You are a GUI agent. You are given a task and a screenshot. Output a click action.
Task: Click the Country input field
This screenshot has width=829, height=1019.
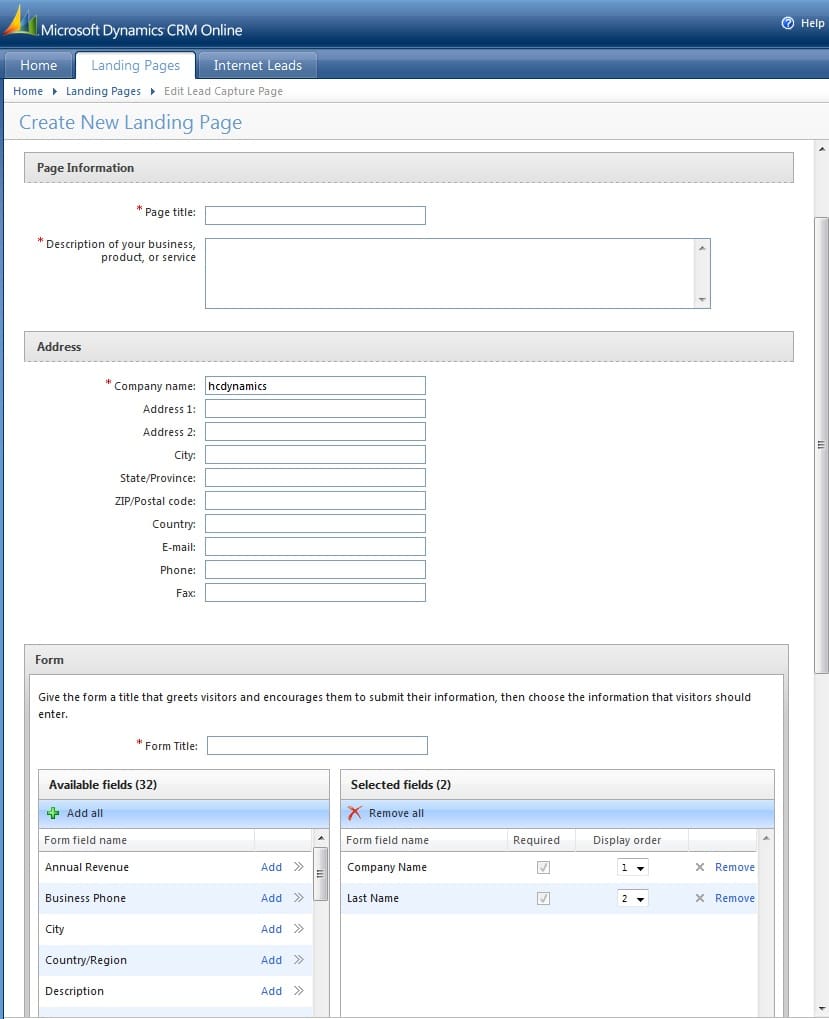(x=315, y=524)
